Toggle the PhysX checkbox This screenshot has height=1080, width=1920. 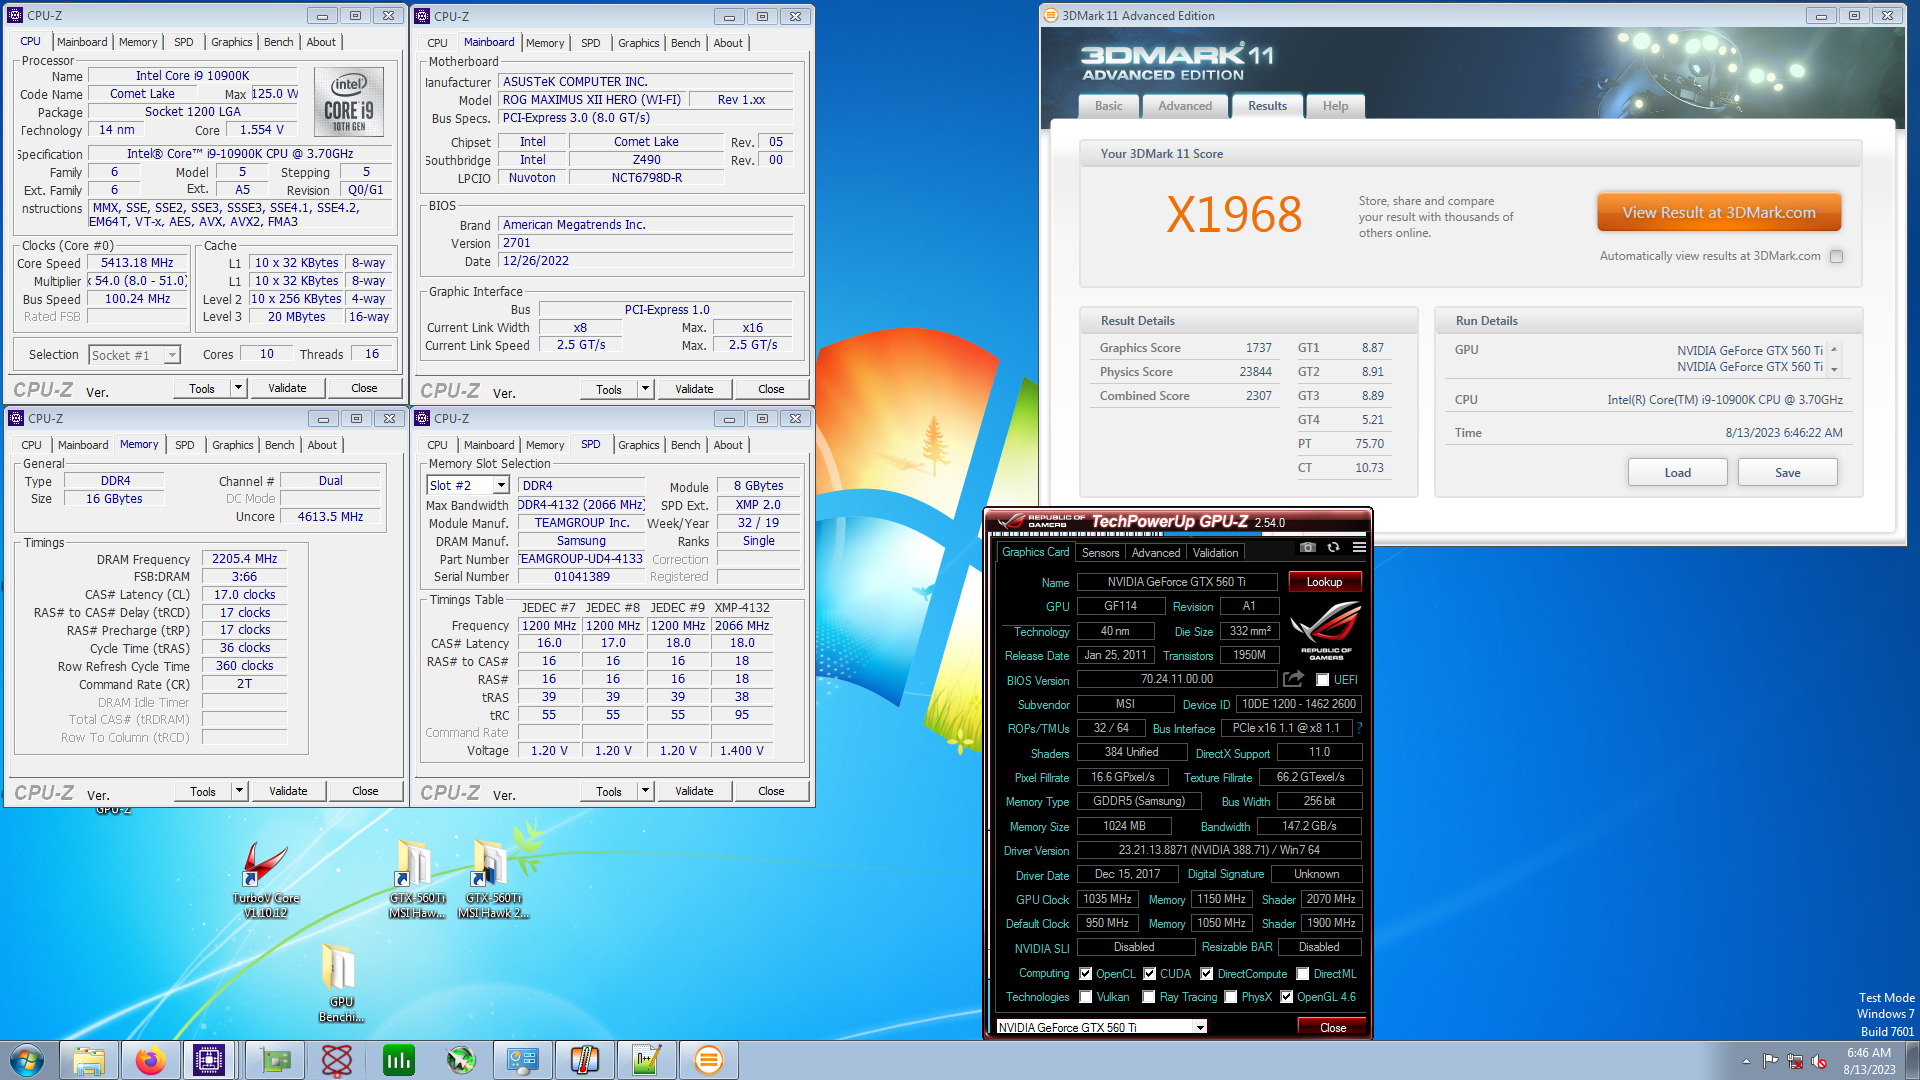pos(1231,997)
